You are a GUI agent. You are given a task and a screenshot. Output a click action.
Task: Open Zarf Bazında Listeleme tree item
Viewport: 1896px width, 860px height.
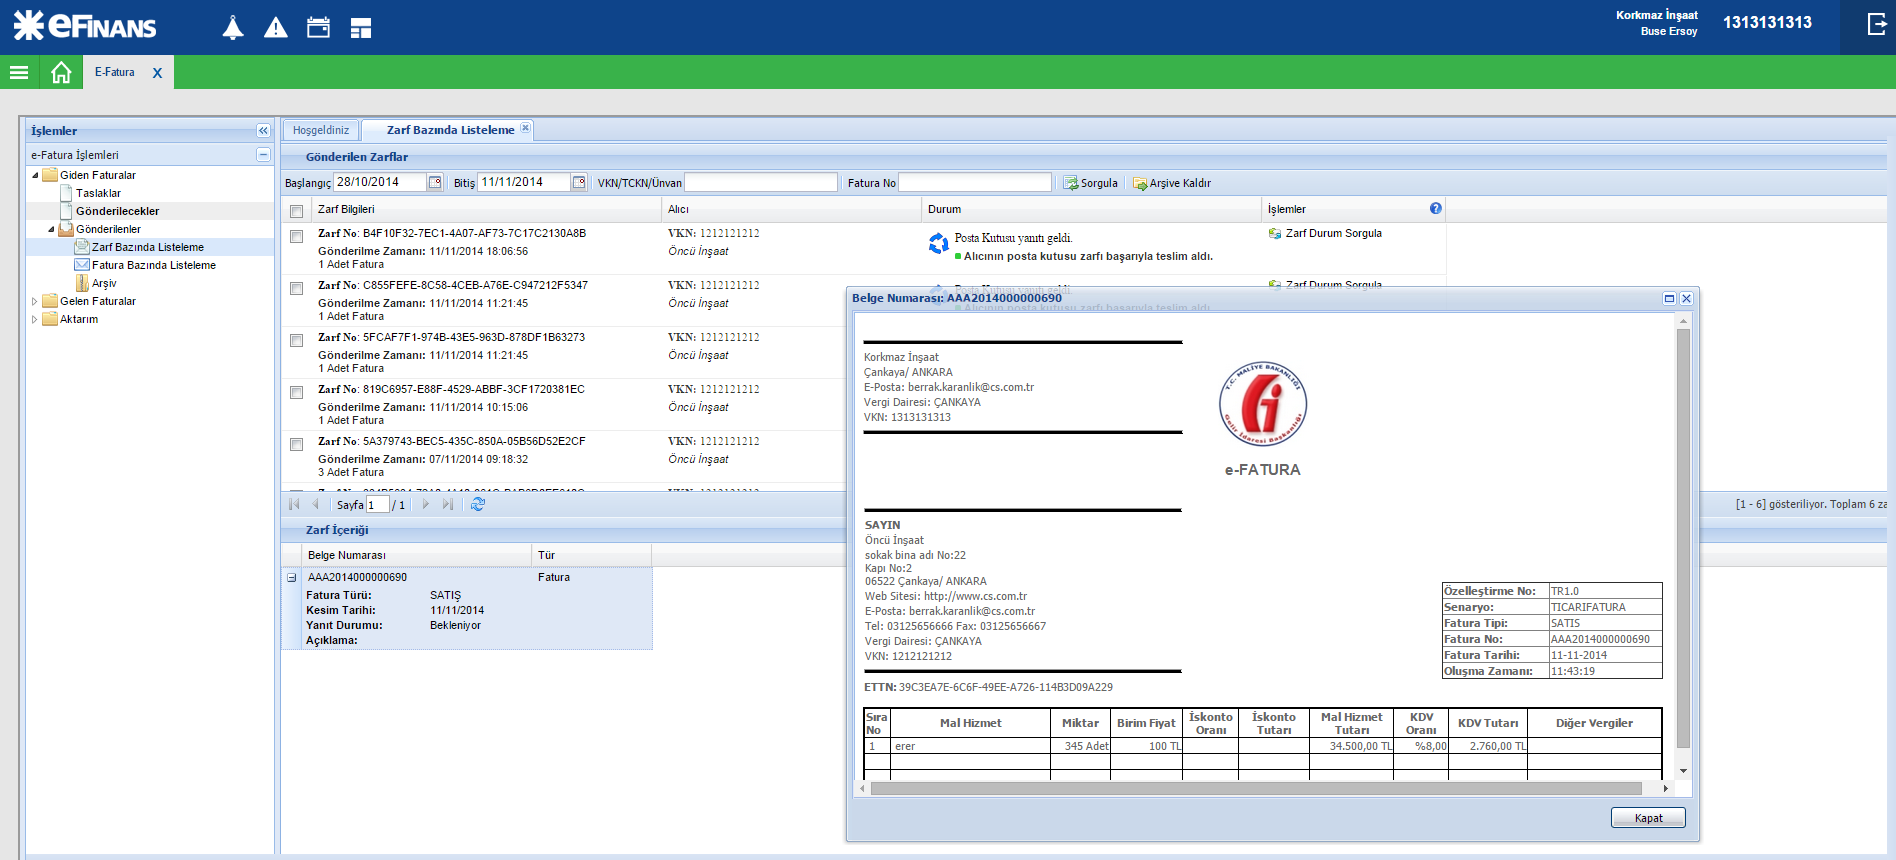point(148,247)
